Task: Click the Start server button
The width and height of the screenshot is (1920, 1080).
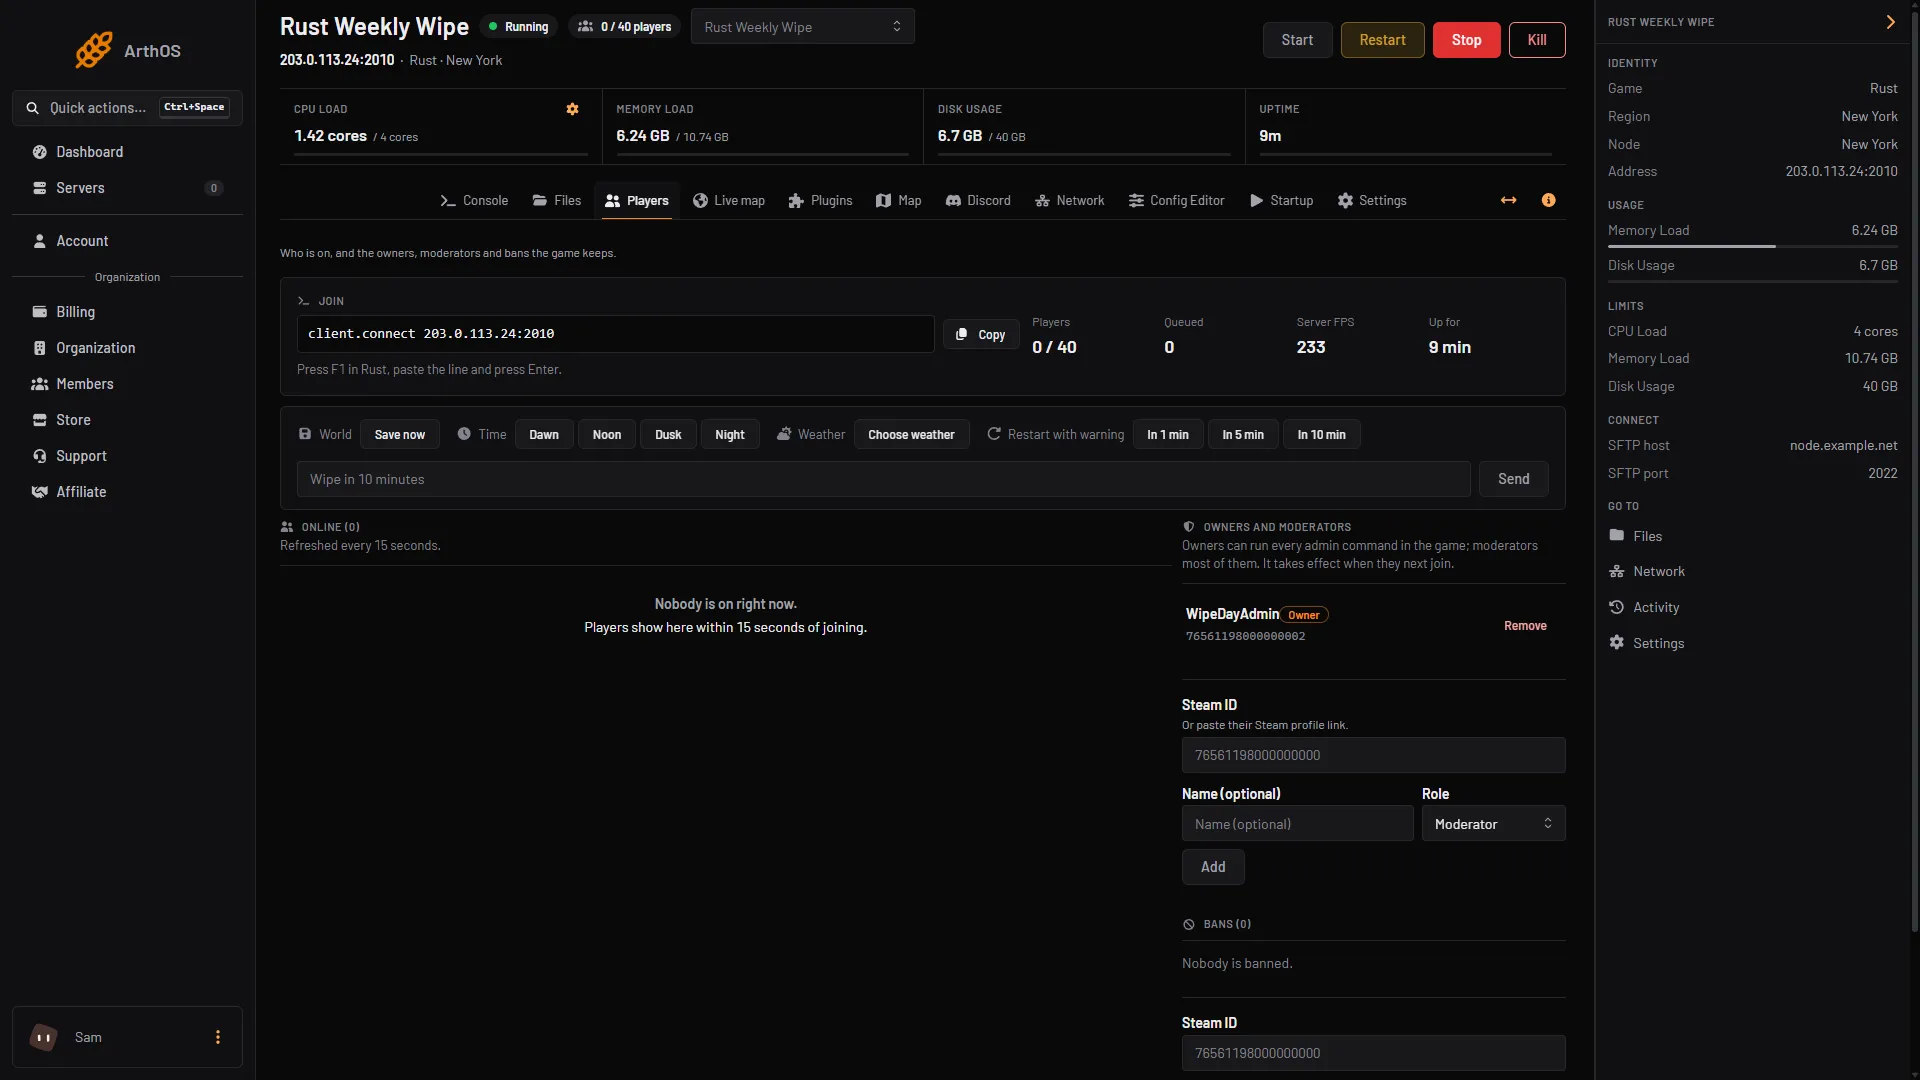Action: coord(1297,40)
